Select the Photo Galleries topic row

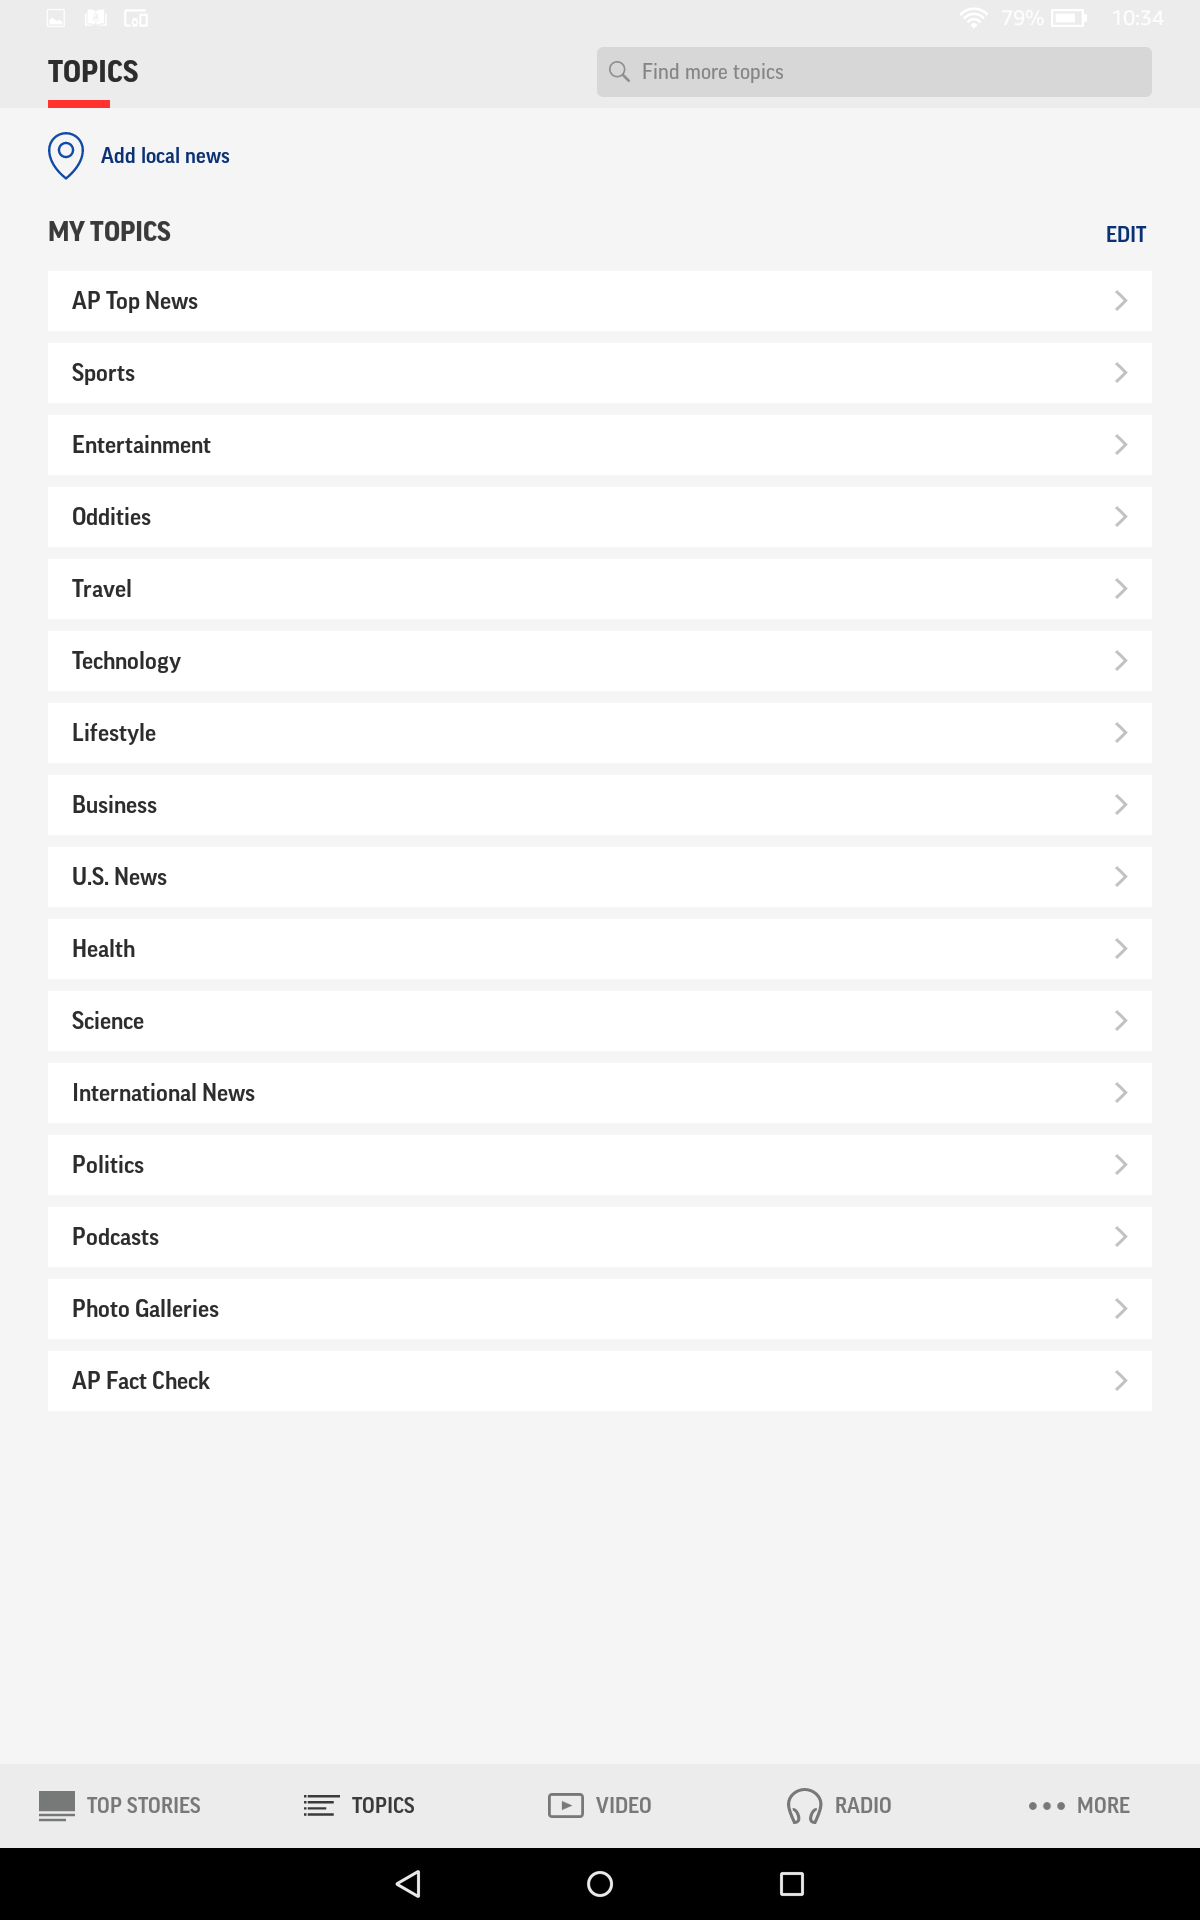tap(598, 1308)
